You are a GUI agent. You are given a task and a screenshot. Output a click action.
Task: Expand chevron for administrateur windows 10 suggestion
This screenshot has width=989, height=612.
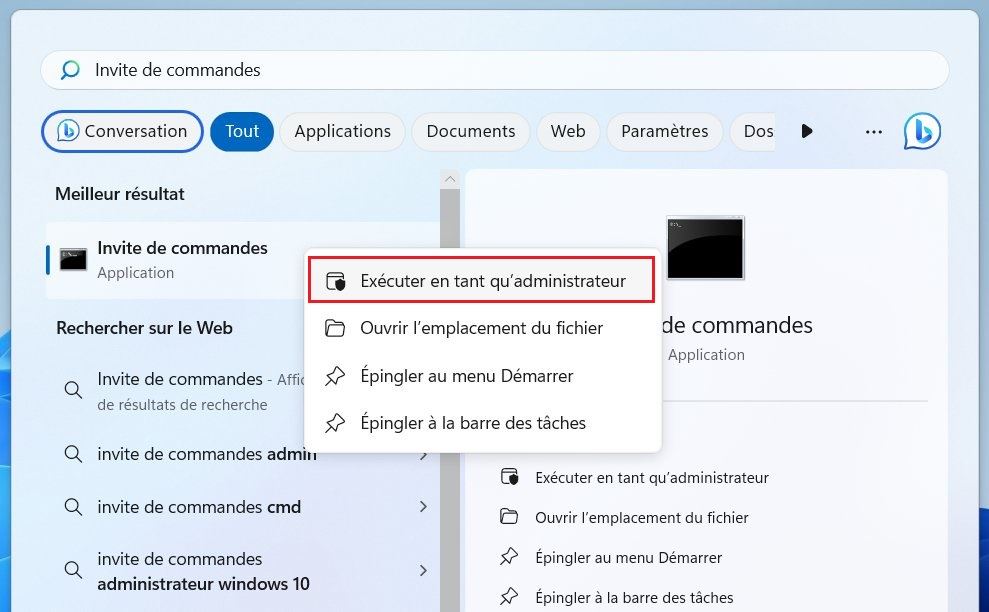tap(423, 570)
